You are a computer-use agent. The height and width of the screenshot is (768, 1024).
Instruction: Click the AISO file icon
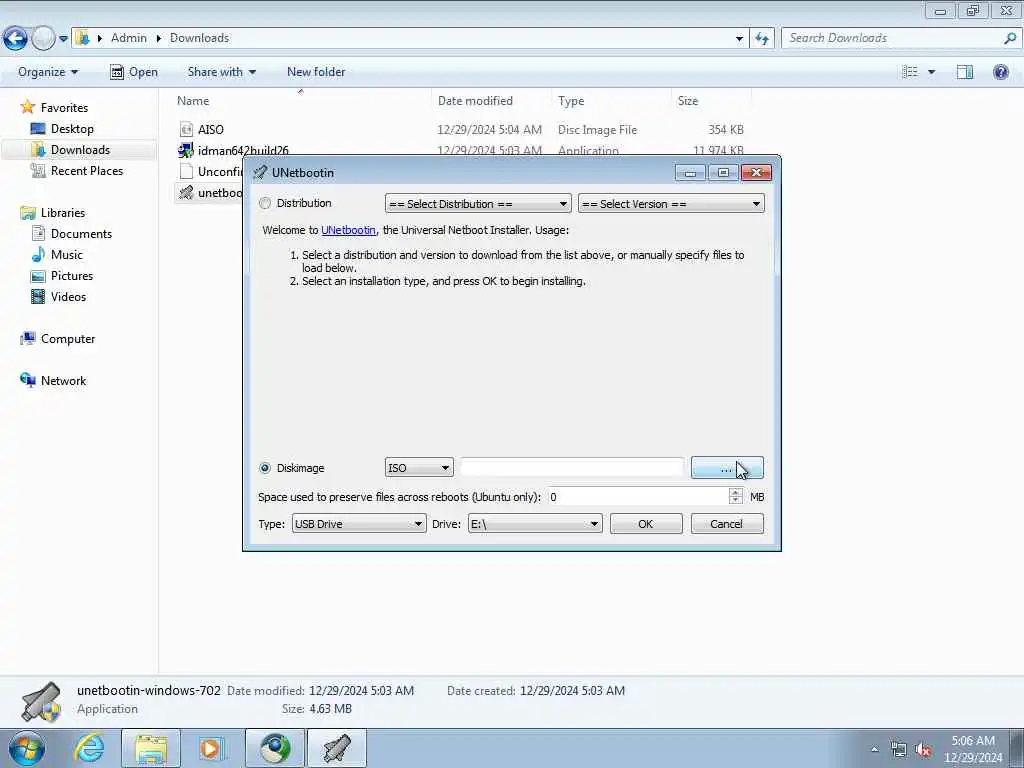pos(186,129)
